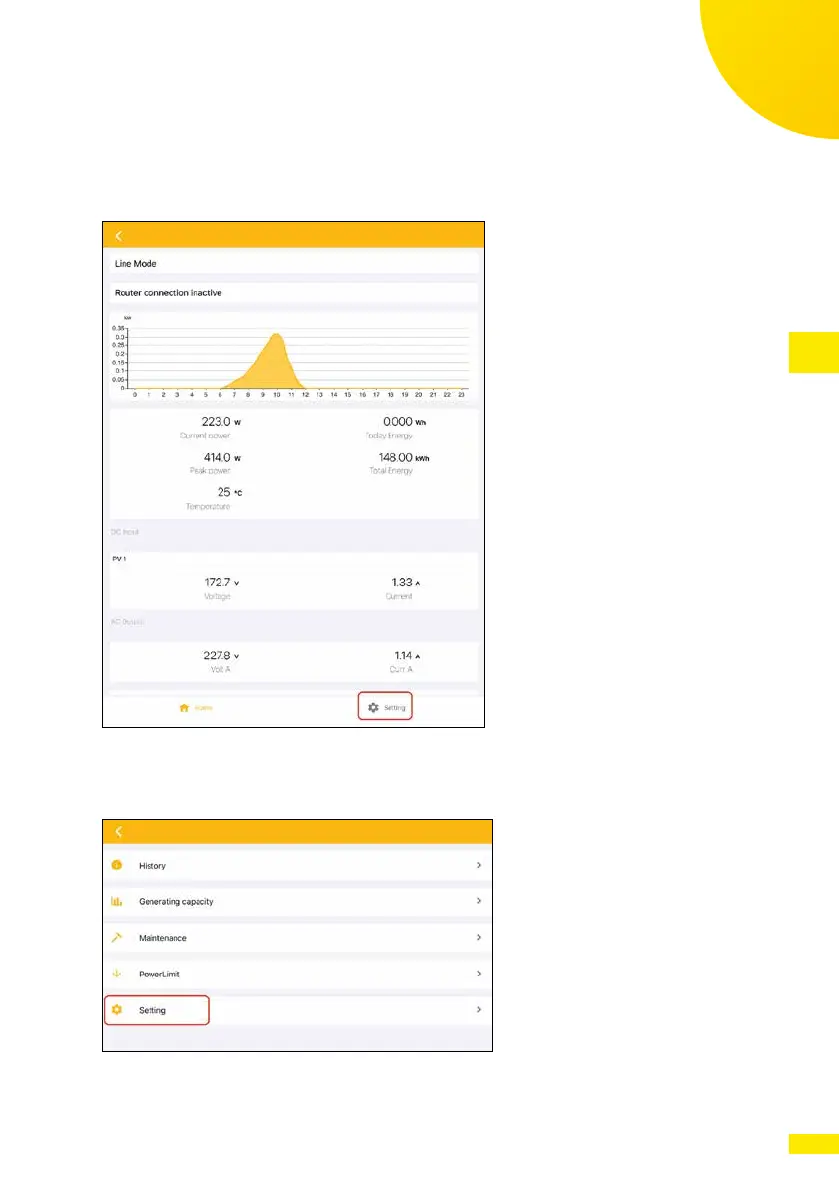The image size is (839, 1191).
Task: Click the Generating capacity bar chart icon
Action: (117, 901)
